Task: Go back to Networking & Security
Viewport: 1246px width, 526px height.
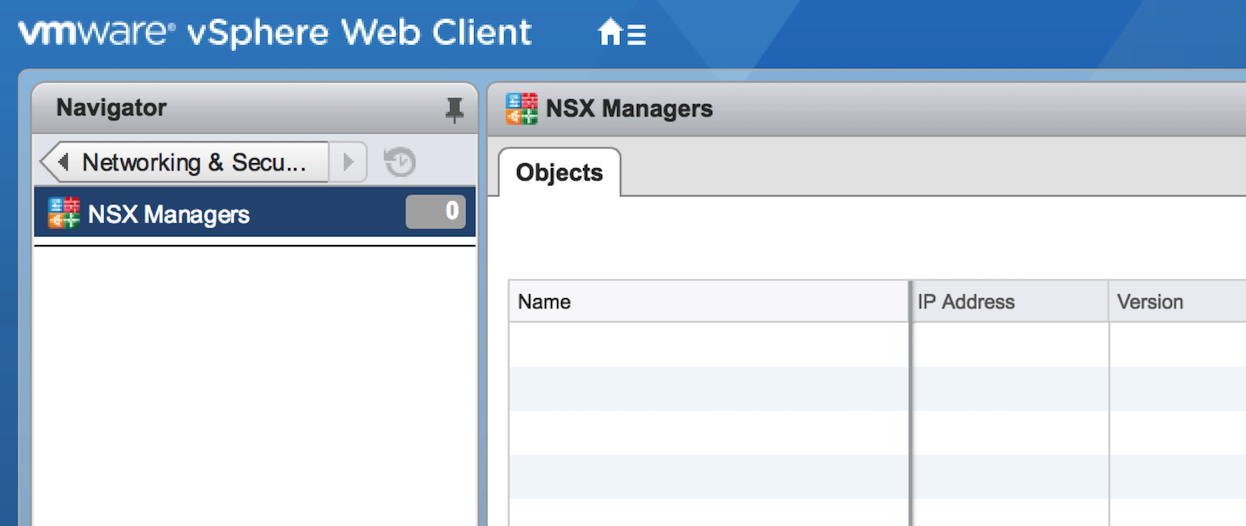Action: point(194,162)
